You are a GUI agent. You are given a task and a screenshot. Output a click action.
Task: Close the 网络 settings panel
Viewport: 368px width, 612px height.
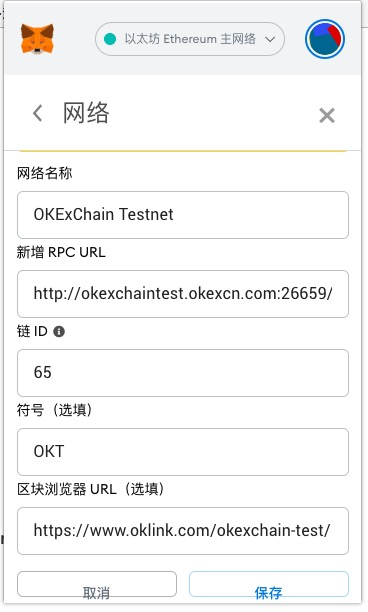point(327,116)
